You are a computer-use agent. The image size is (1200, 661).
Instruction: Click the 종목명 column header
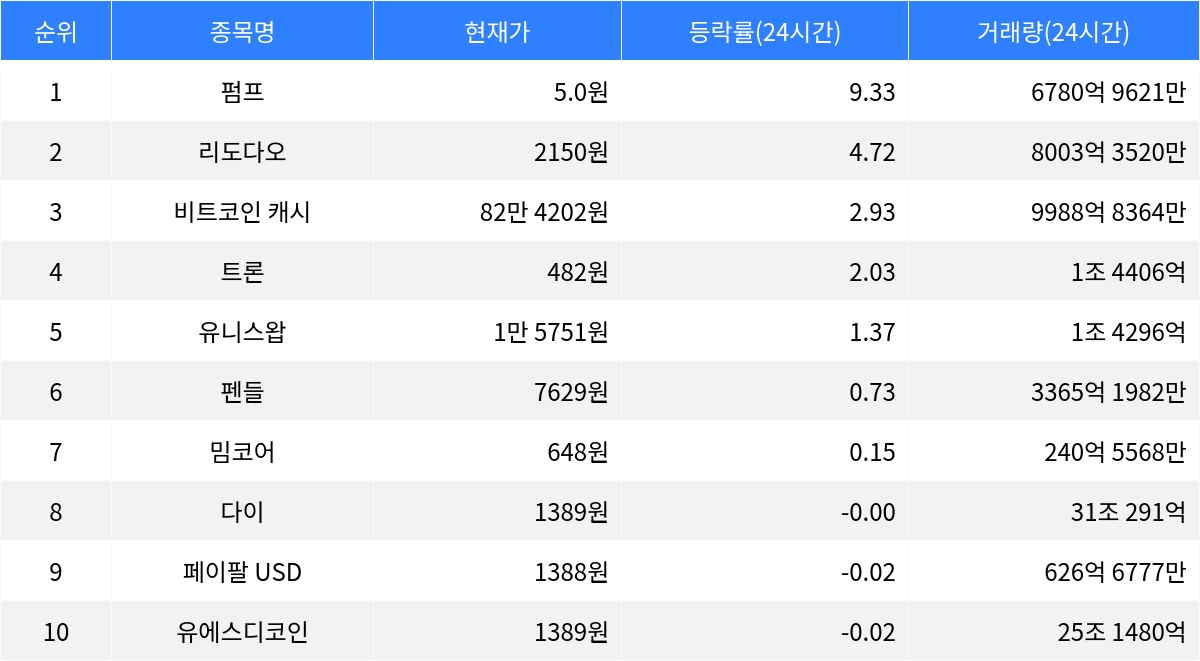point(242,31)
